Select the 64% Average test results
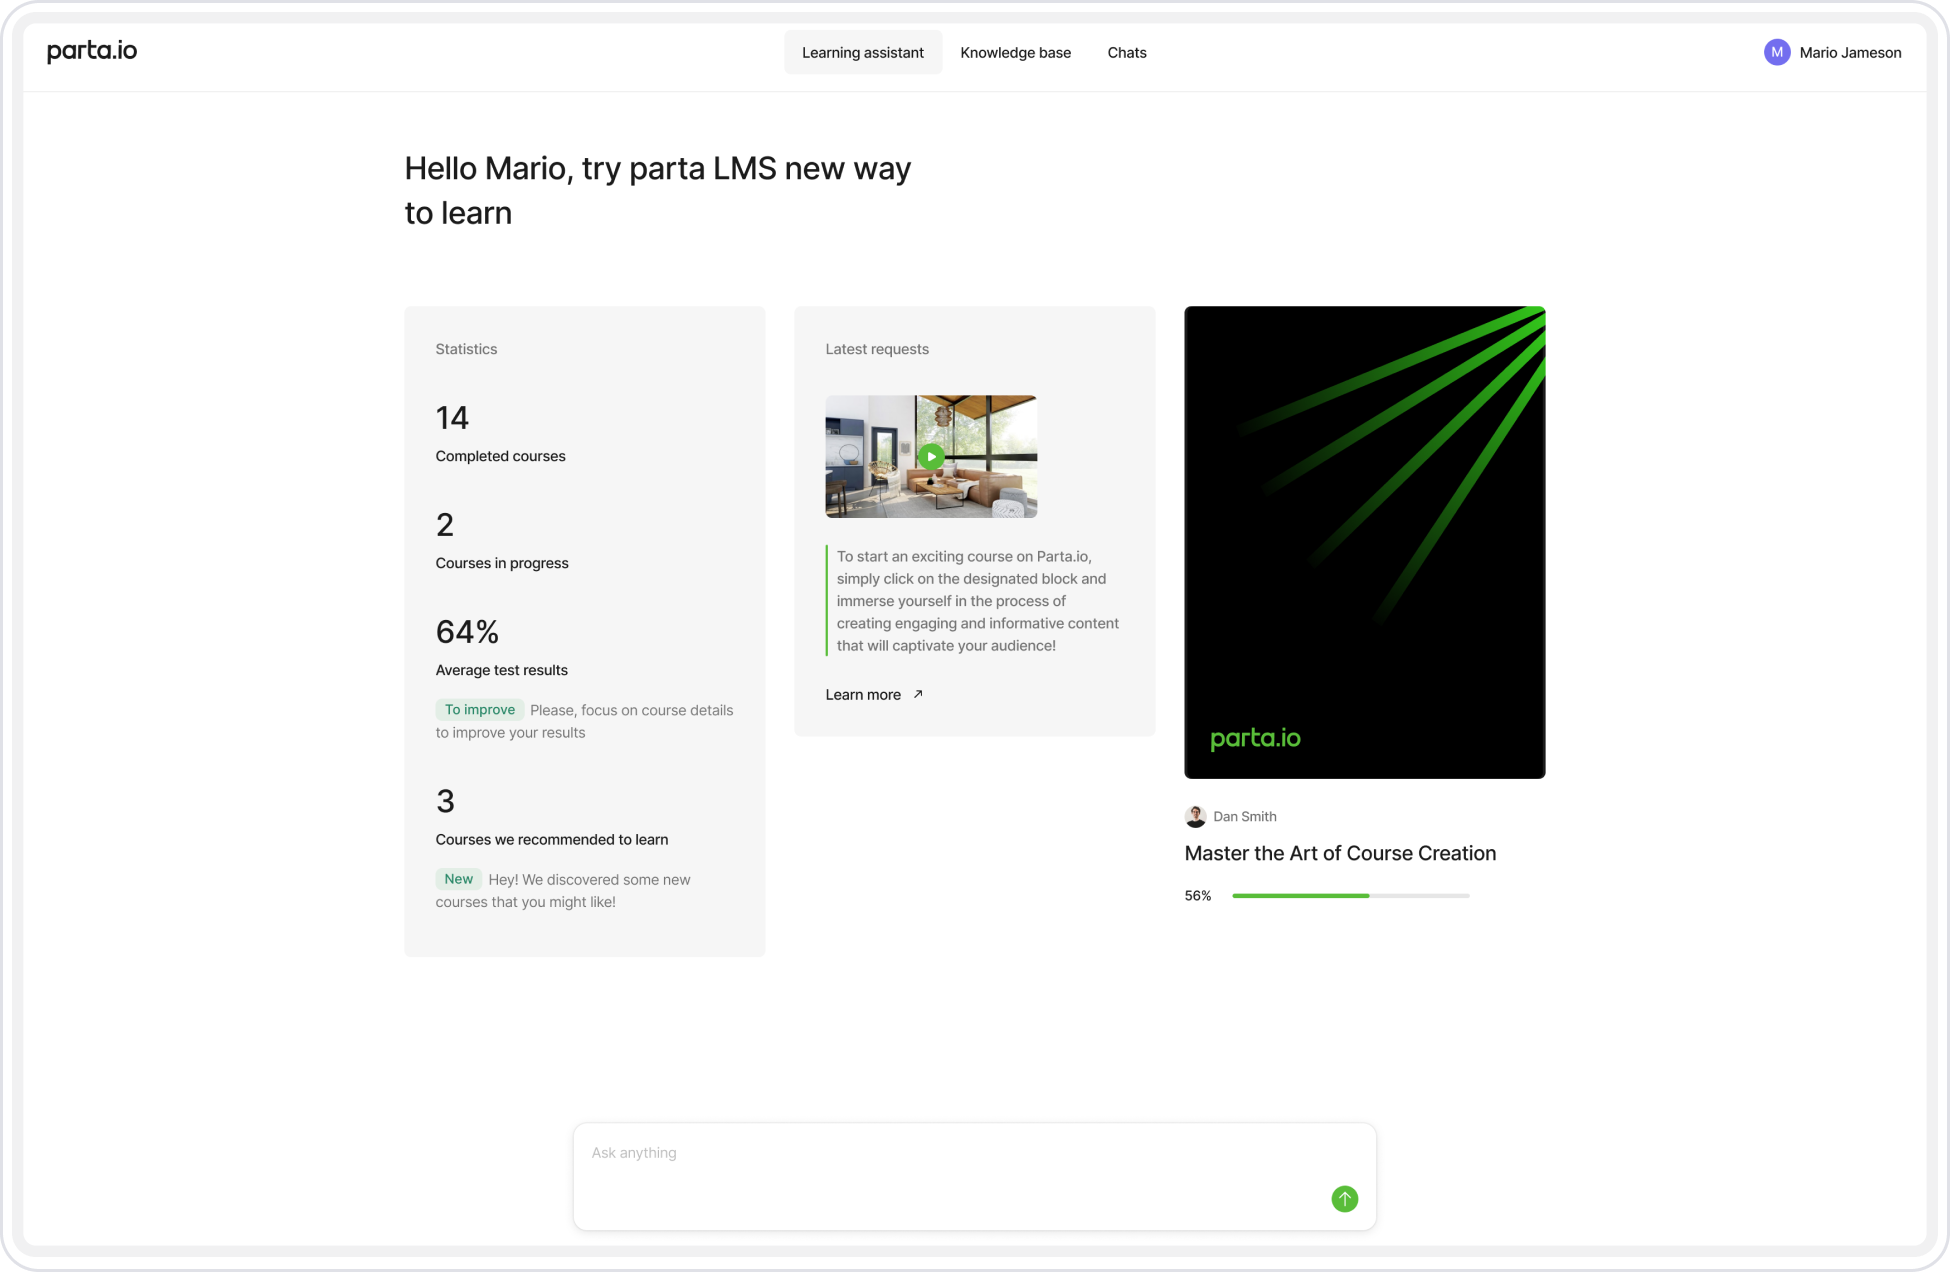This screenshot has width=1959, height=1272. 504,648
